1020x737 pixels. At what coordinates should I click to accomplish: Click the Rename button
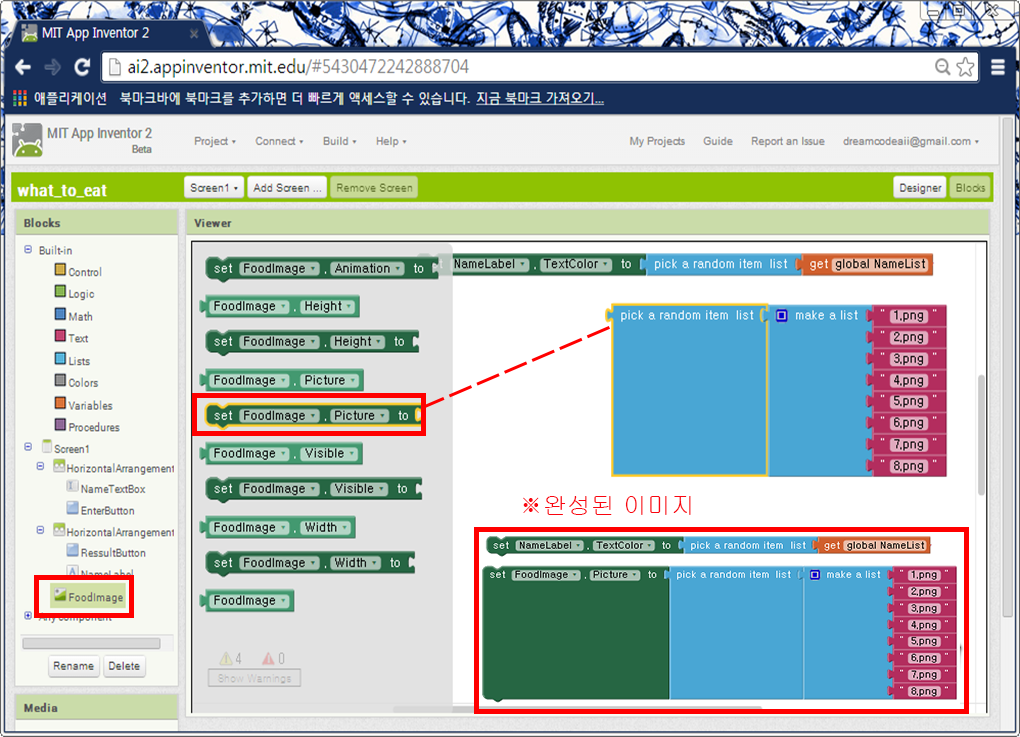coord(73,666)
